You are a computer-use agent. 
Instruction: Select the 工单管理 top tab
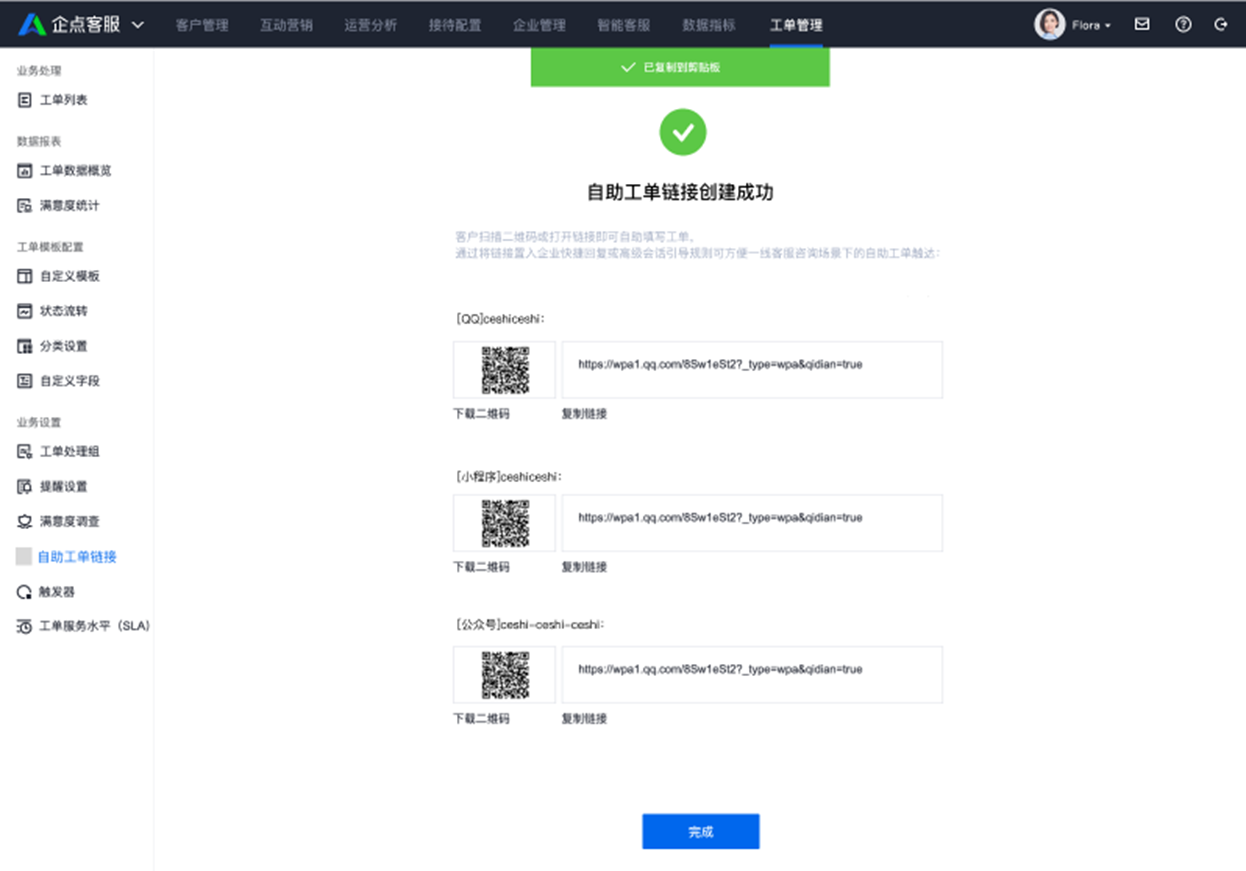tap(796, 25)
